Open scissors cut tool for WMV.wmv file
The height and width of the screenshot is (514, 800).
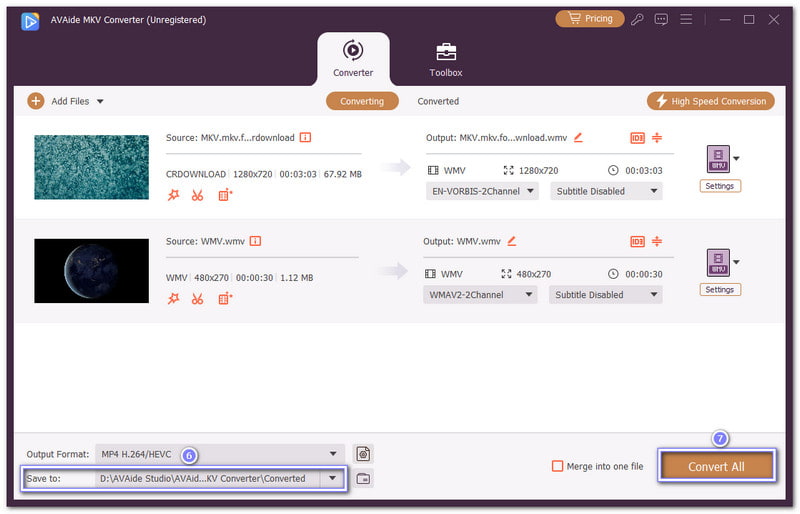(x=197, y=299)
